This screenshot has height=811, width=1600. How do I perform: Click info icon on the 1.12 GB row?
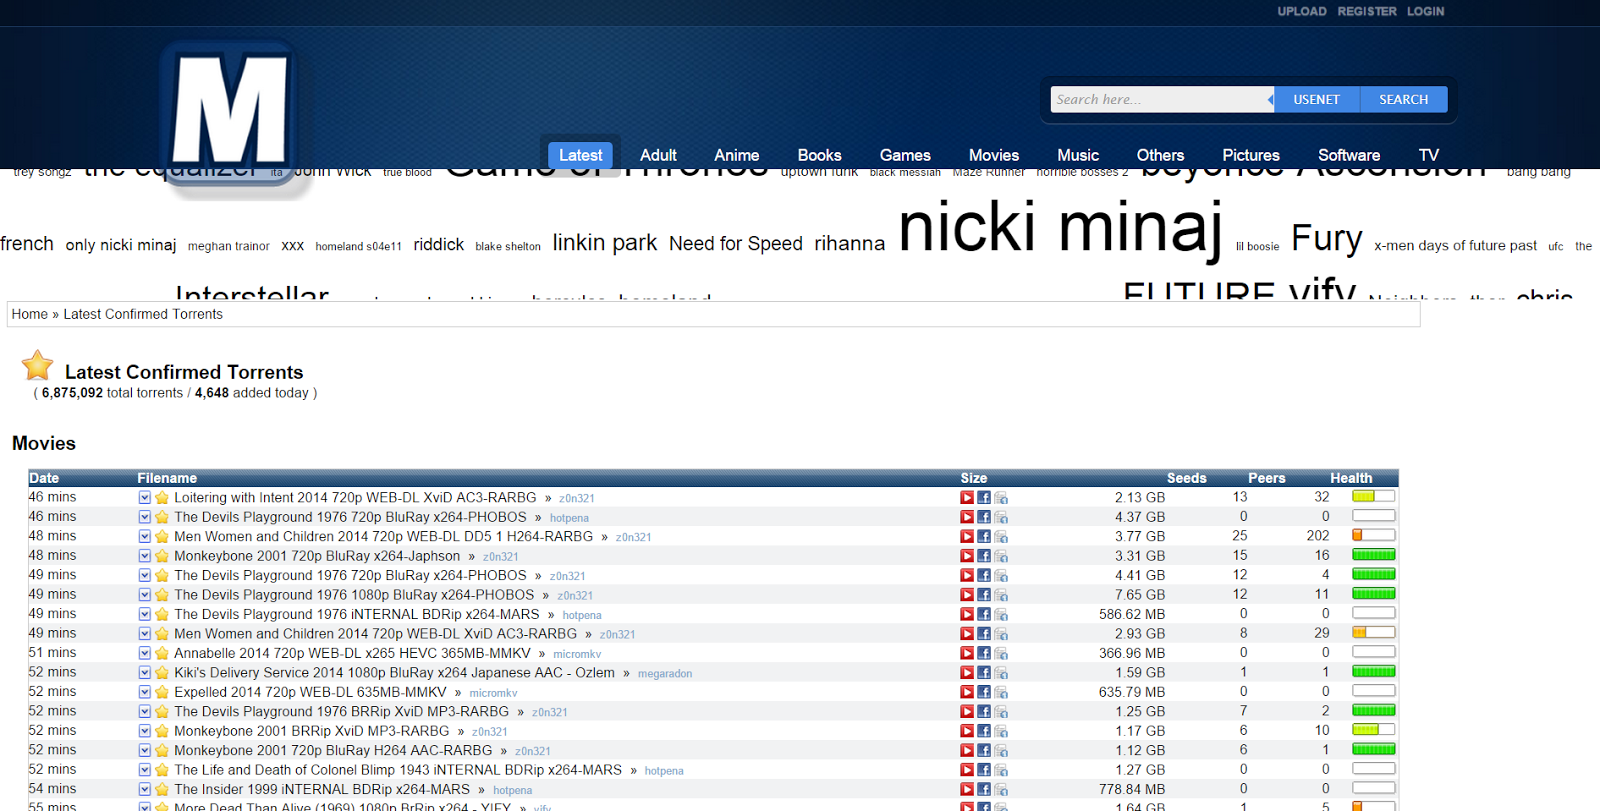(1001, 750)
